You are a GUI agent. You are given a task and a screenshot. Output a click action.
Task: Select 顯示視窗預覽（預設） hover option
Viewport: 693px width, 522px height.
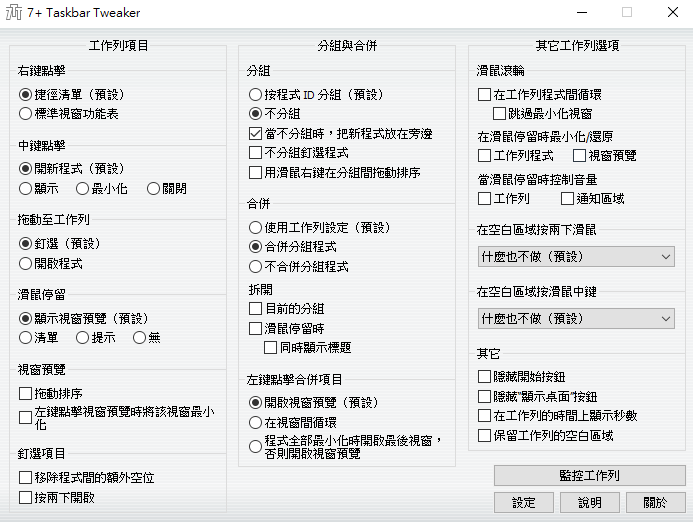click(84, 318)
